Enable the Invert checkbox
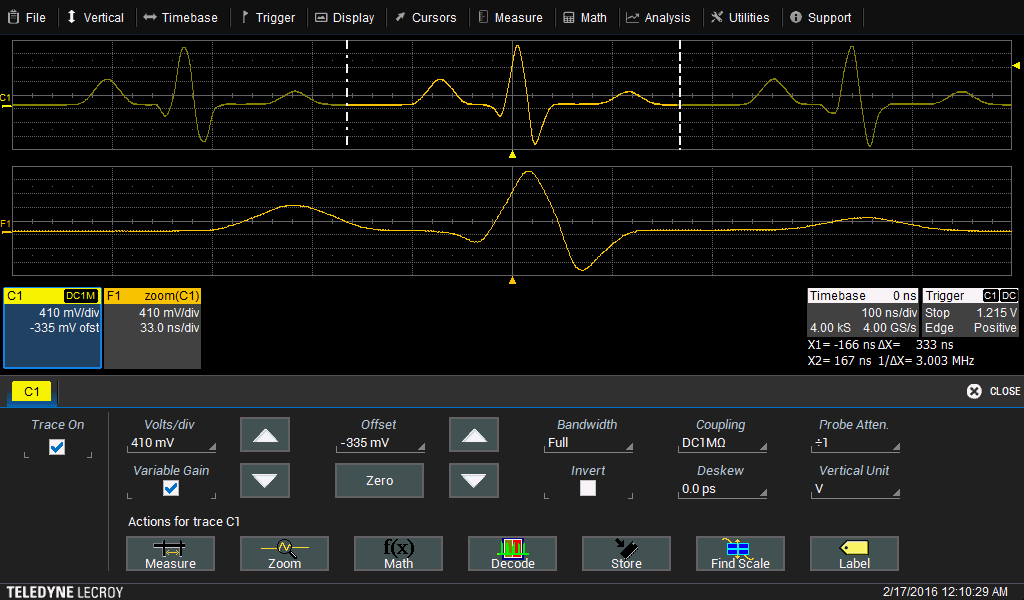This screenshot has width=1024, height=600. [588, 488]
